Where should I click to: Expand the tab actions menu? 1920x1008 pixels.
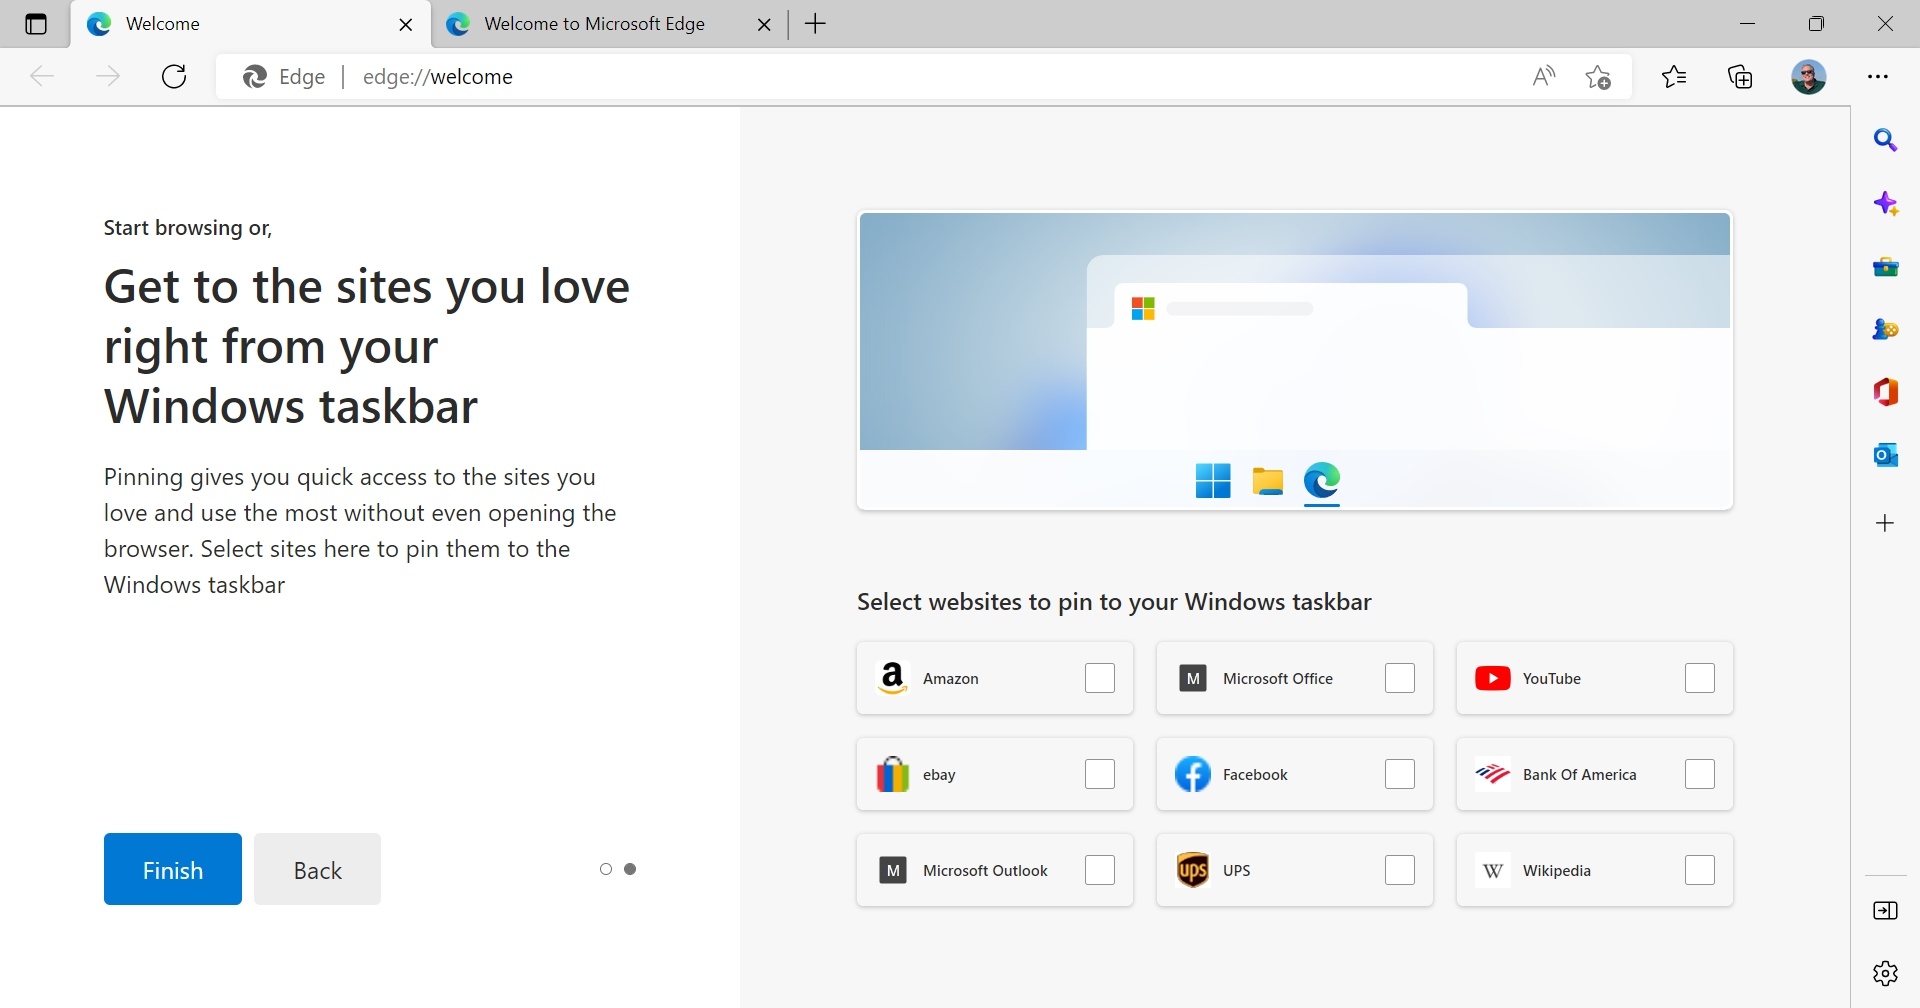pyautogui.click(x=36, y=24)
